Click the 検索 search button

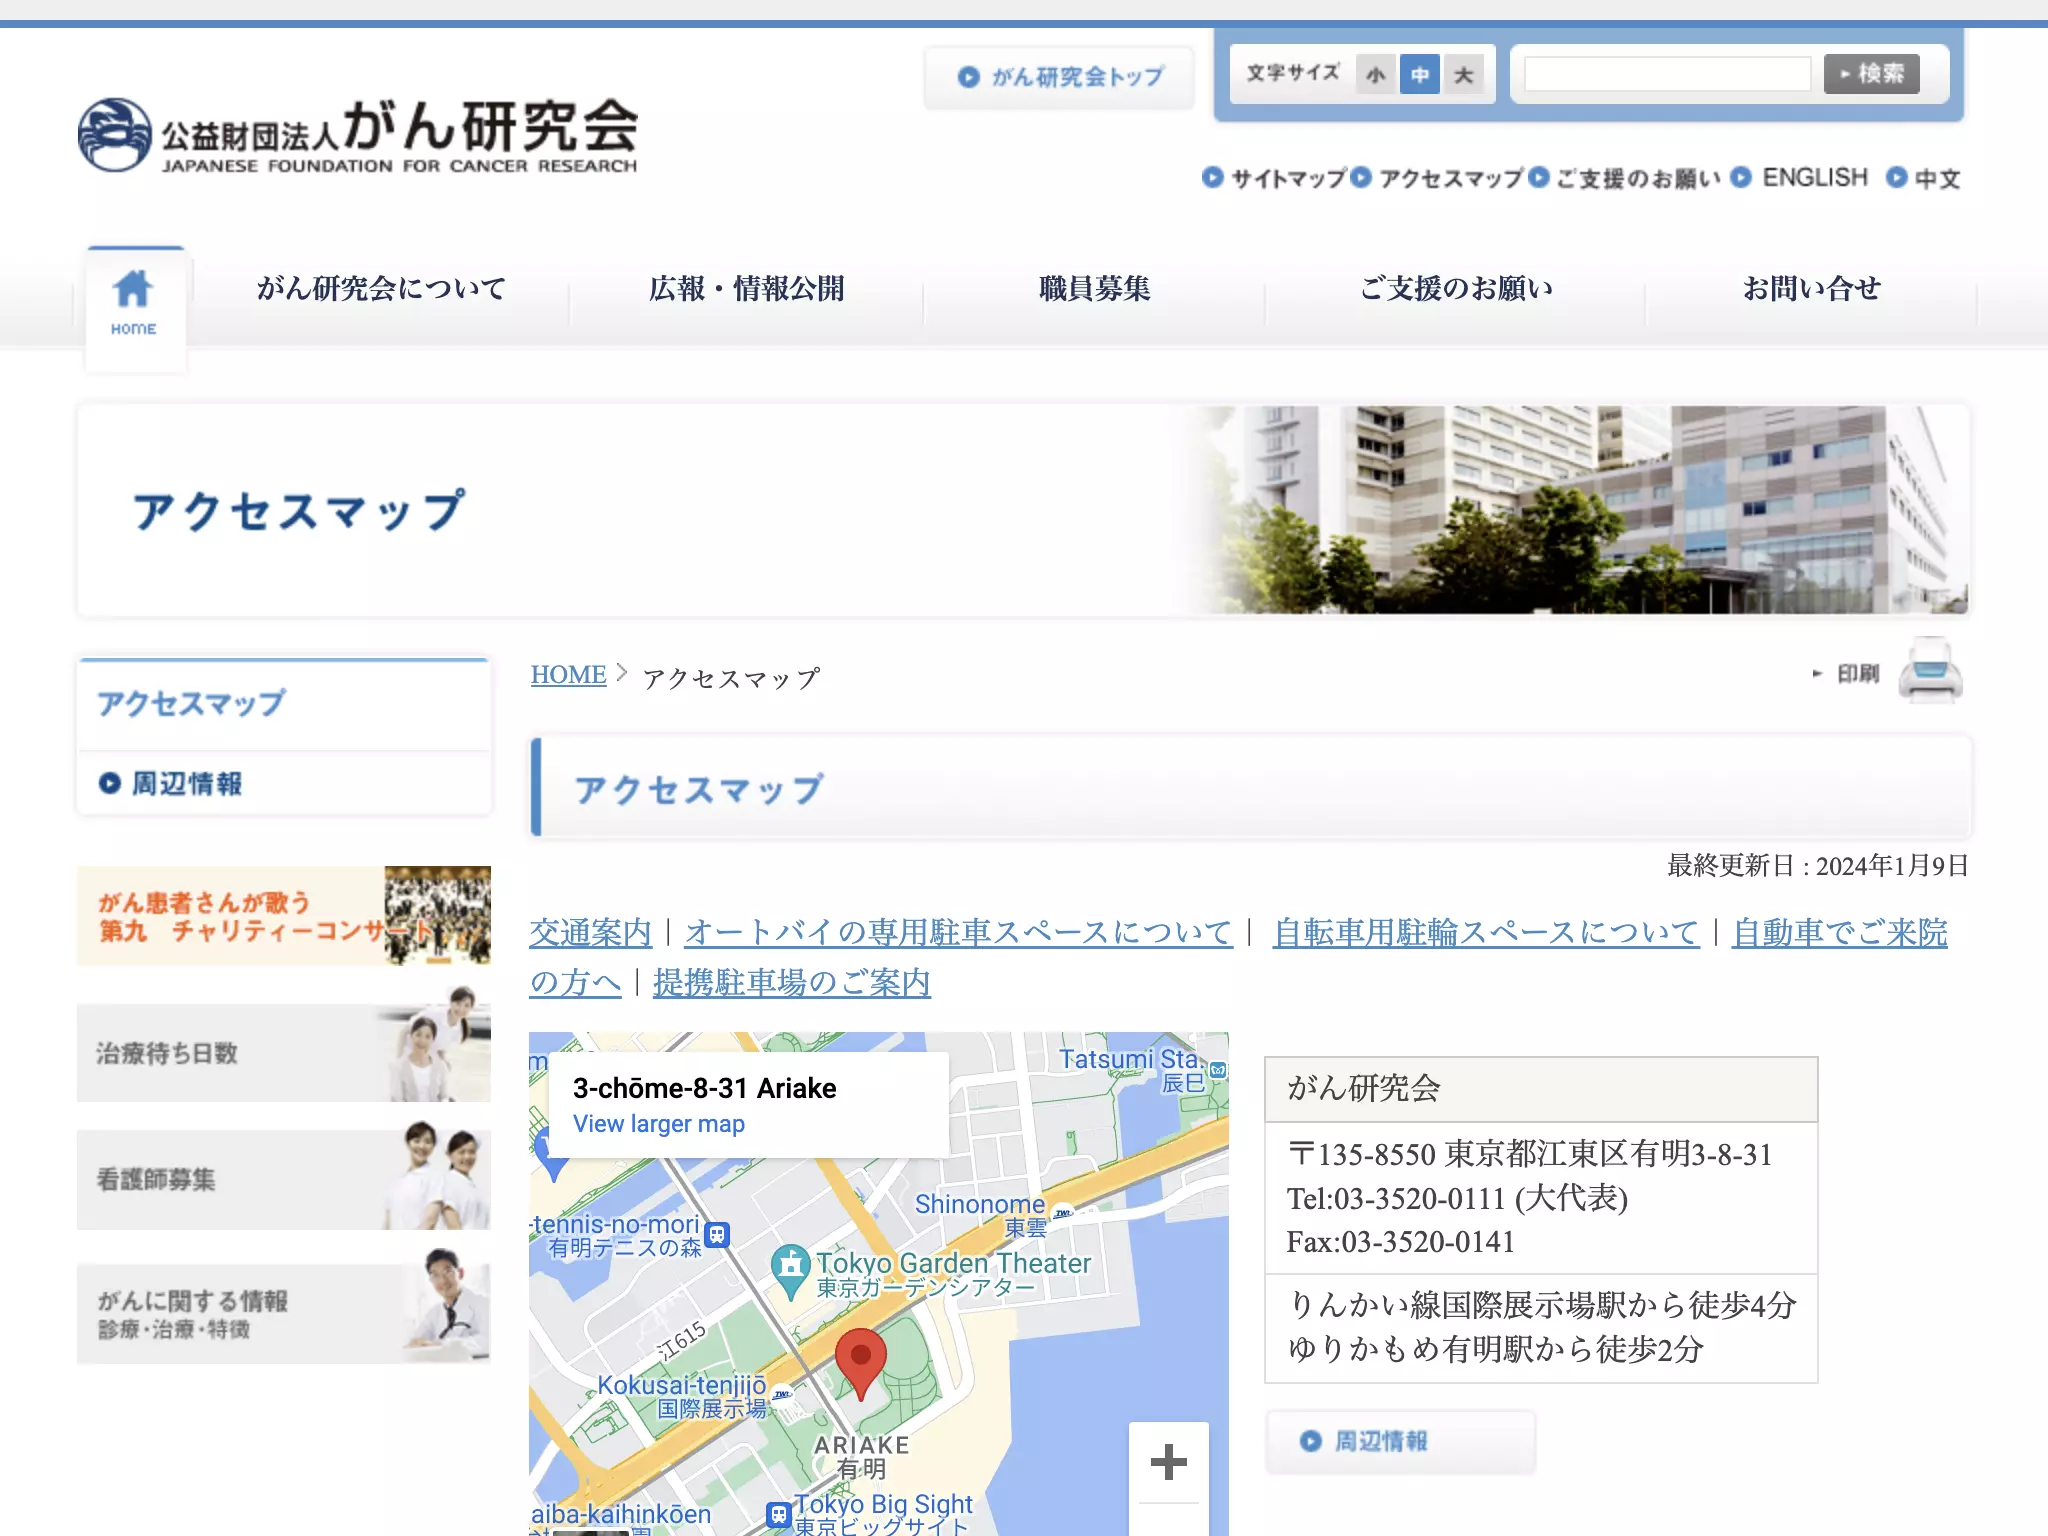pos(1871,74)
